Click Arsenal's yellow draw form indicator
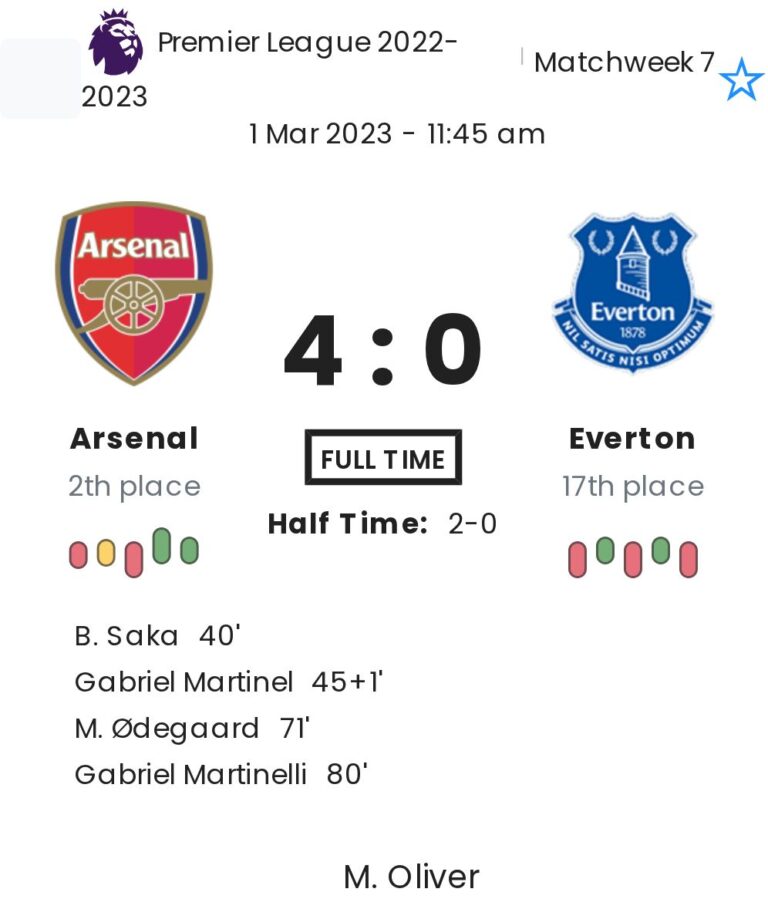The image size is (768, 909). click(106, 553)
